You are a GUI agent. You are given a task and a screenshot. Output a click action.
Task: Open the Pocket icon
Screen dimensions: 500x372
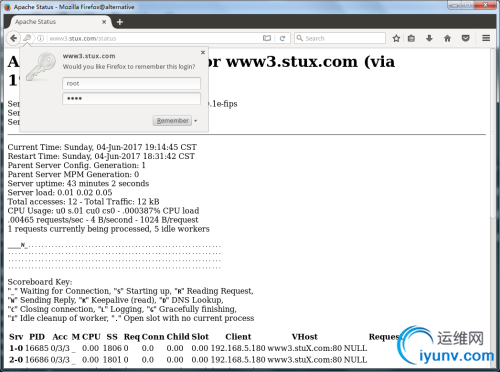pyautogui.click(x=466, y=38)
